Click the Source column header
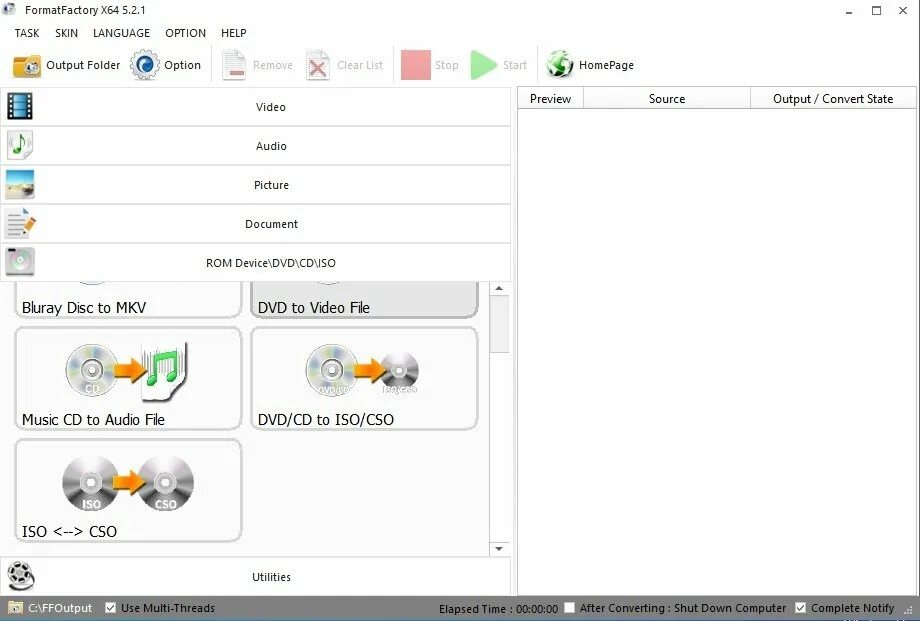Viewport: 920px width, 621px height. tap(667, 99)
